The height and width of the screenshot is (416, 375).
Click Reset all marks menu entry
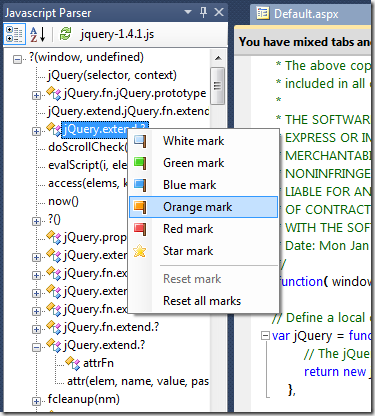[x=203, y=301]
